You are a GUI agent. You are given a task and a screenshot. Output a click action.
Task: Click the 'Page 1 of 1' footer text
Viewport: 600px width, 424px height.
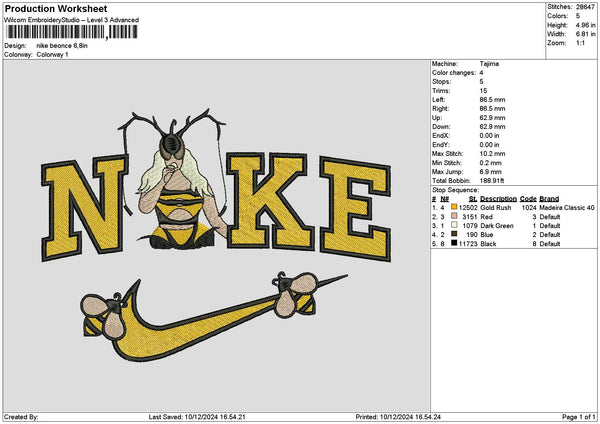click(x=579, y=417)
